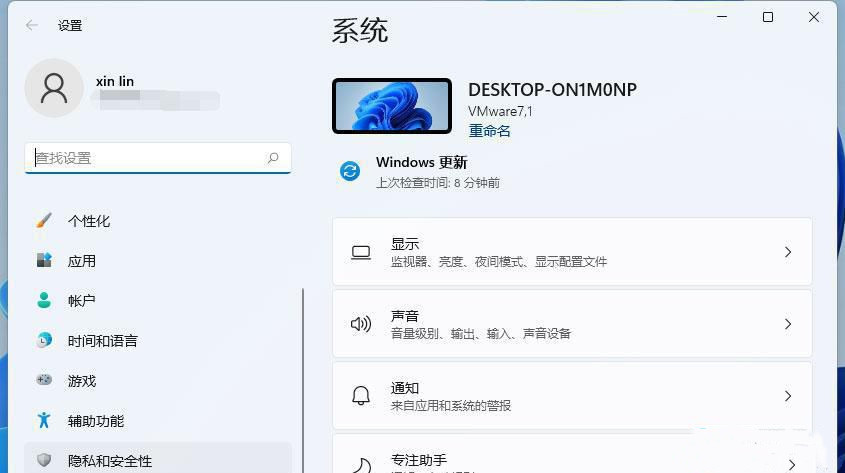Expand the 声音 row chevron

pos(788,324)
